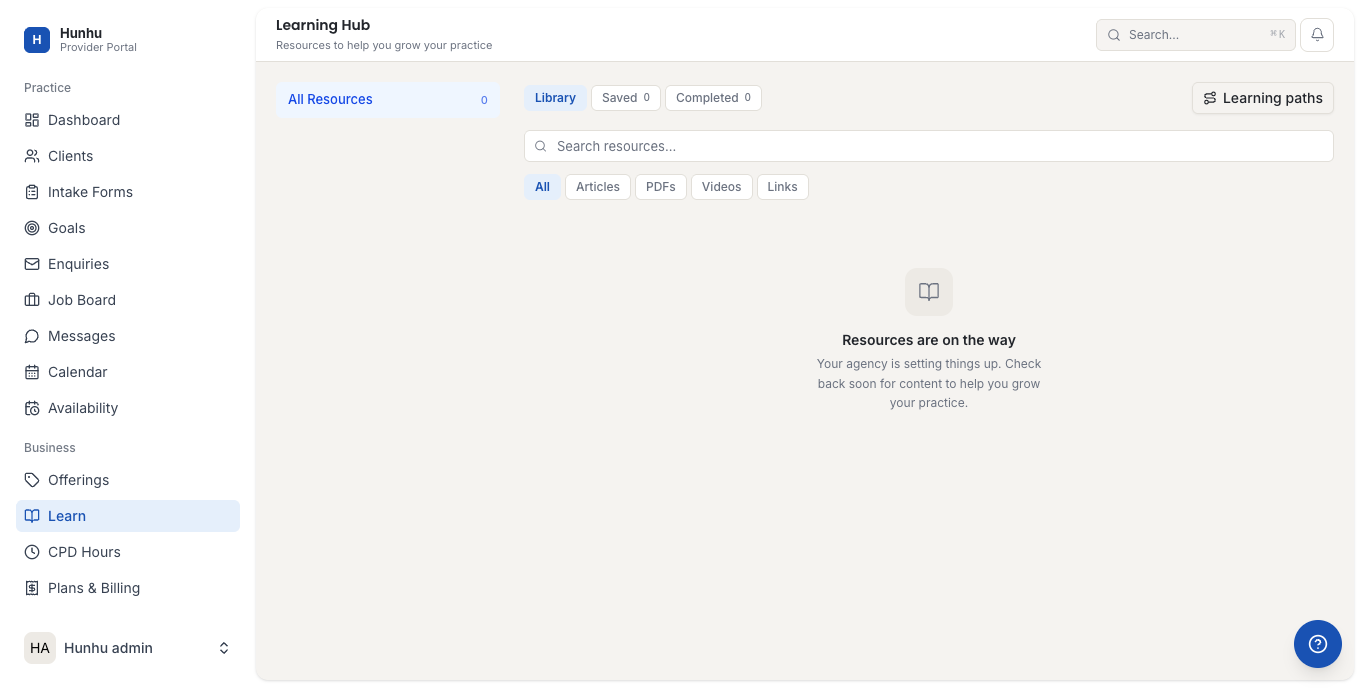Viewport: 1362px width, 688px height.
Task: Open Messages in sidebar
Action: [x=128, y=336]
